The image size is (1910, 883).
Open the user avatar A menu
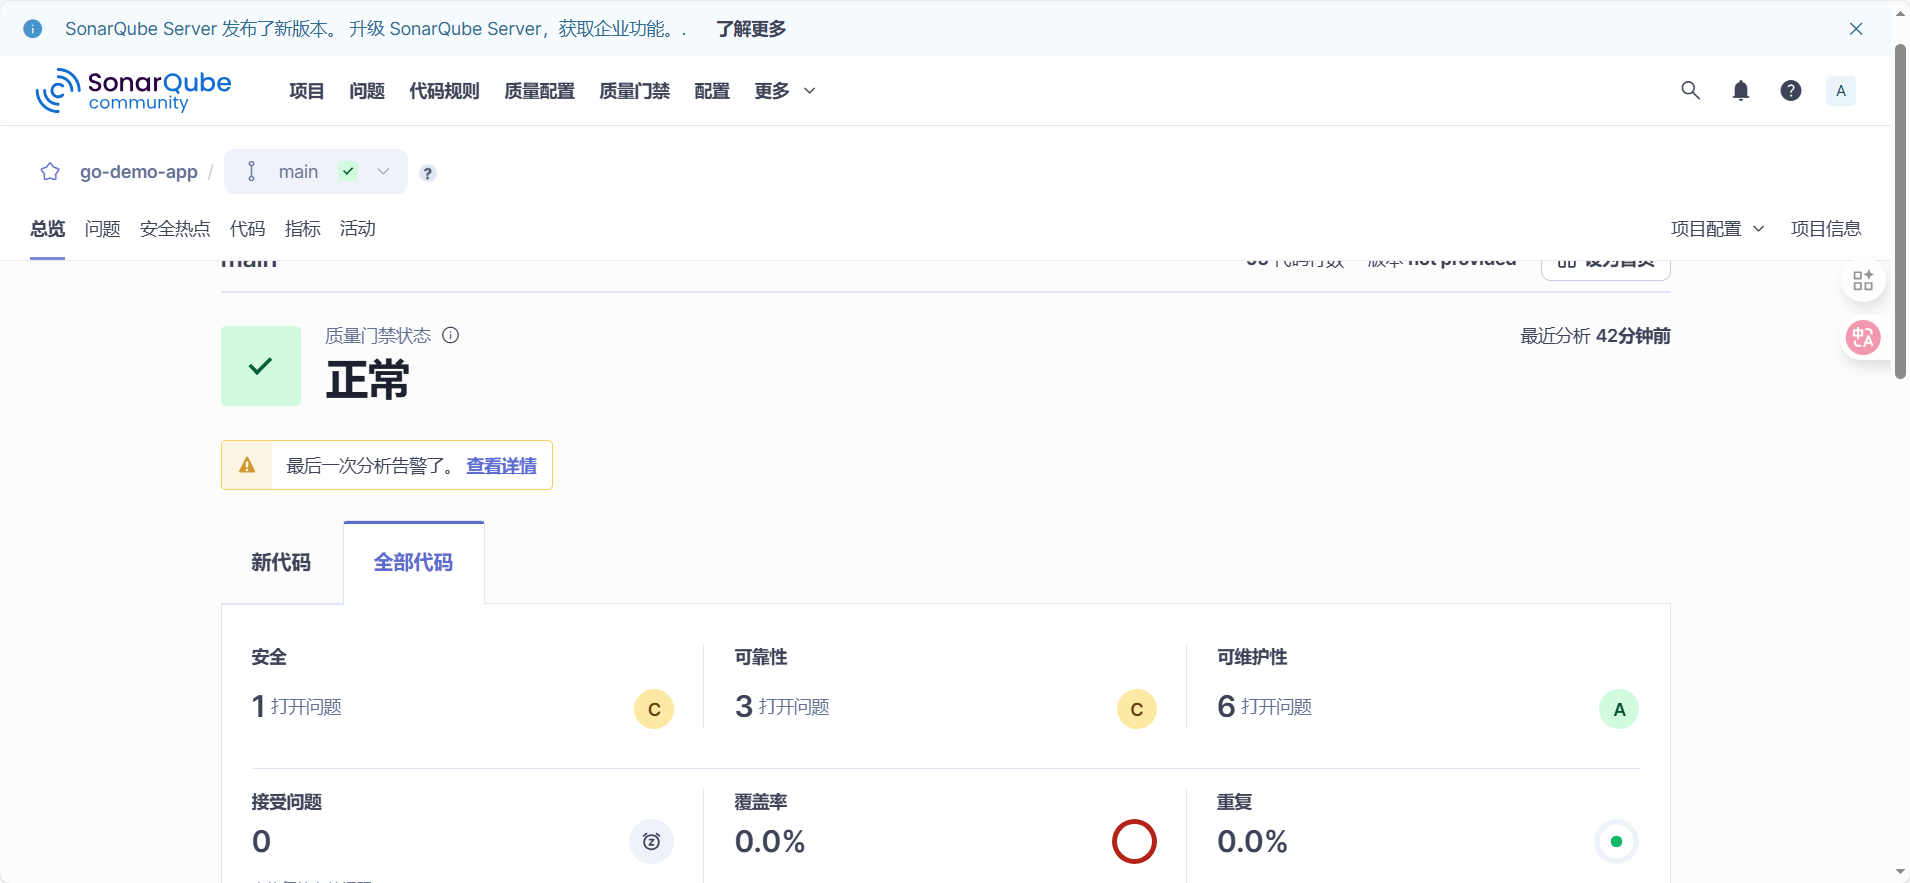pos(1840,91)
